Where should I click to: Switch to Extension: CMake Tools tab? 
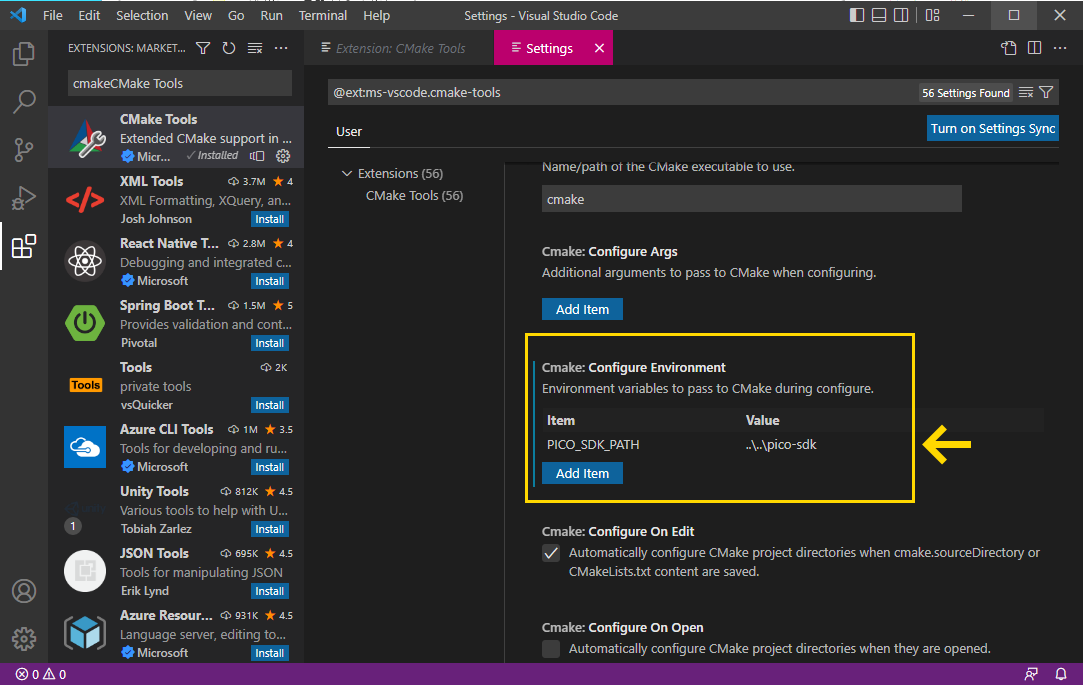click(x=399, y=48)
